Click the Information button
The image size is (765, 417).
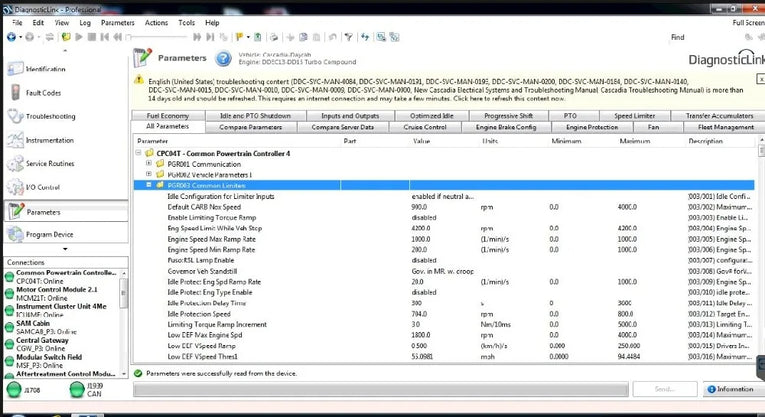729,388
